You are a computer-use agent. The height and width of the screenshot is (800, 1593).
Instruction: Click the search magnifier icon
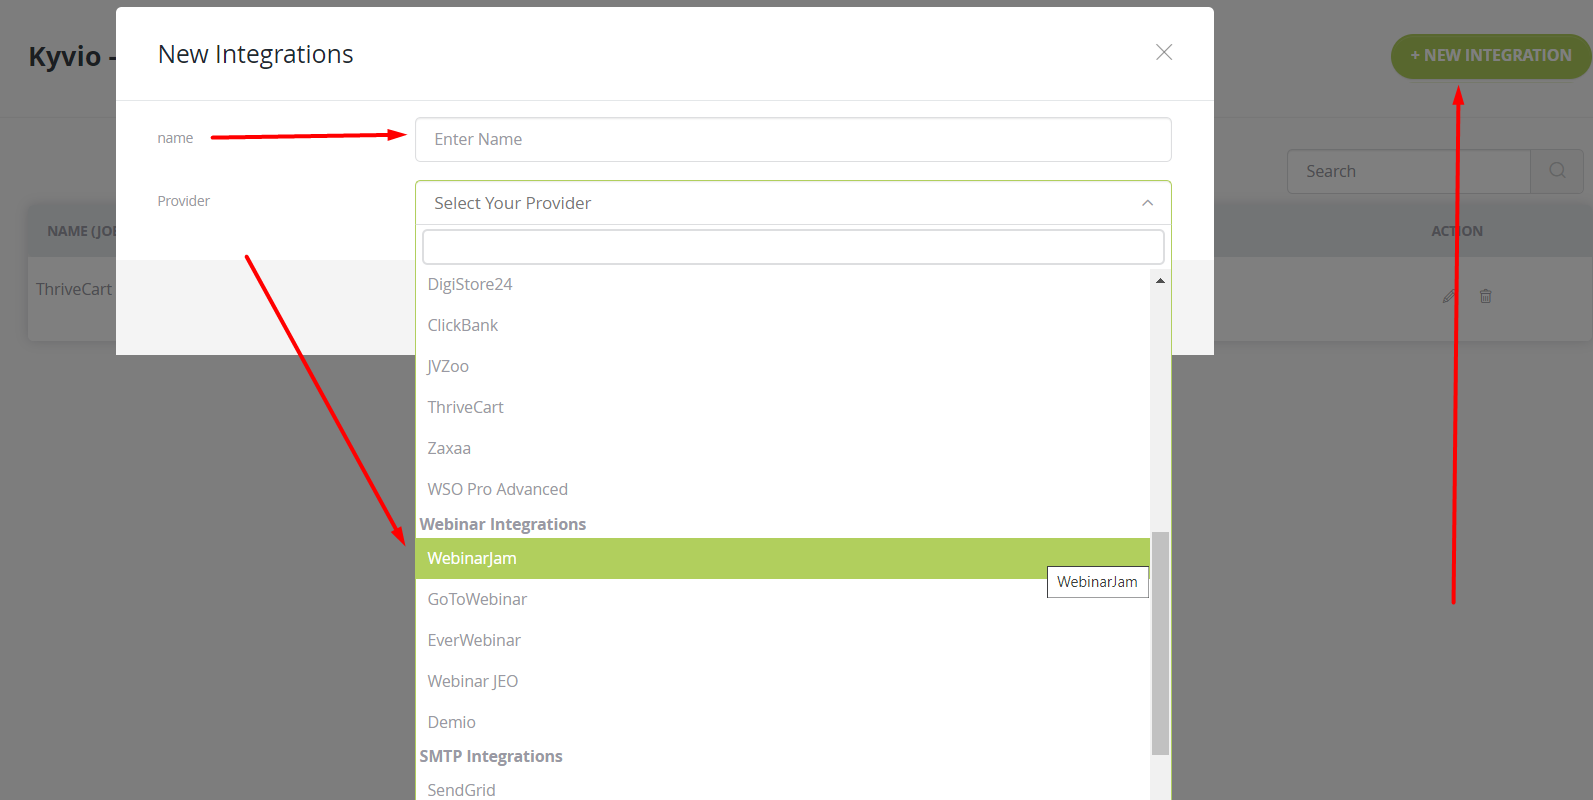click(x=1557, y=171)
